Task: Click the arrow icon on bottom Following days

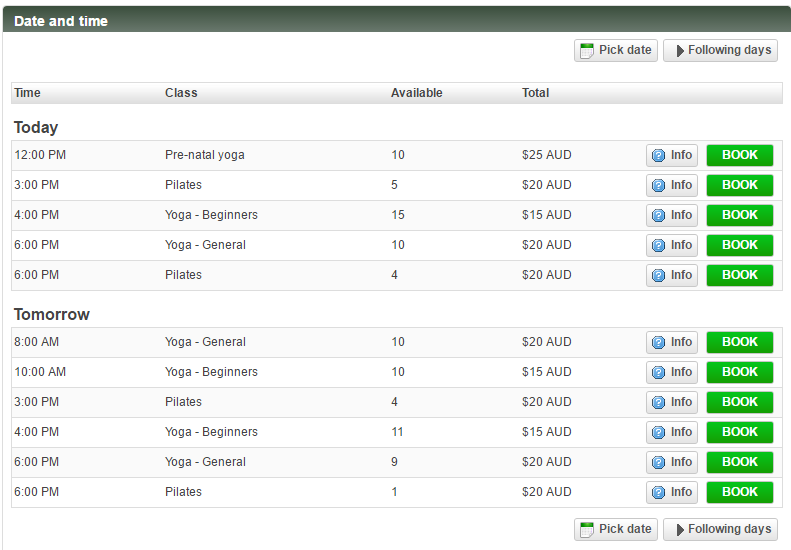Action: click(x=680, y=530)
